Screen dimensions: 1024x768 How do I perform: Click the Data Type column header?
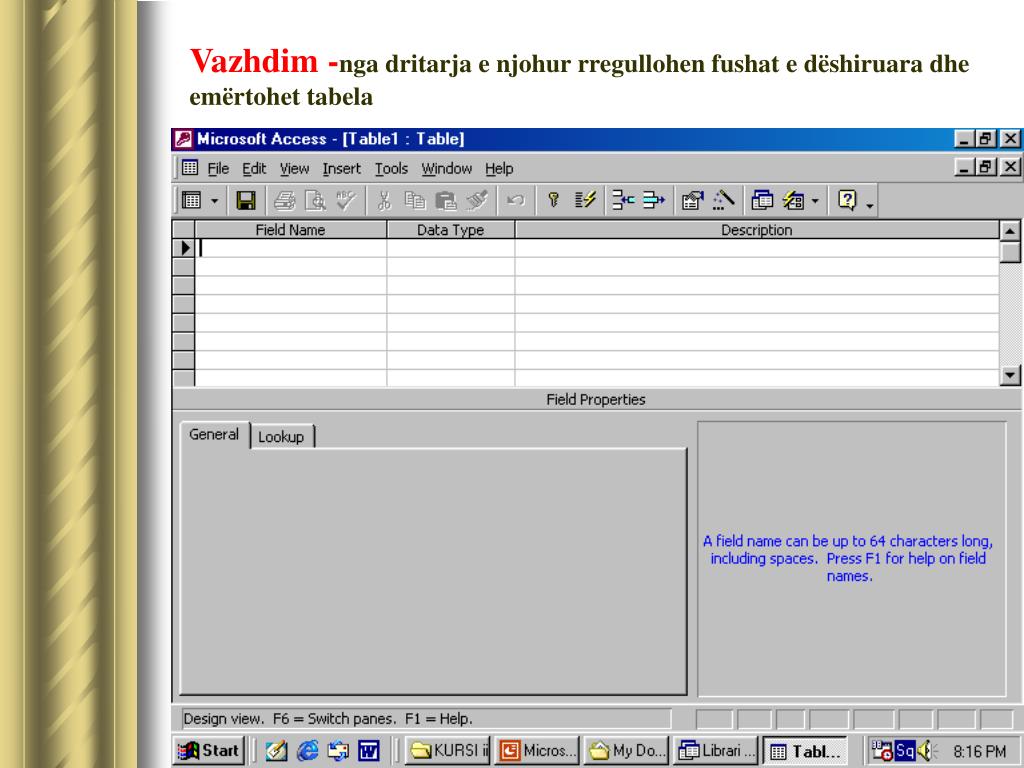click(451, 230)
